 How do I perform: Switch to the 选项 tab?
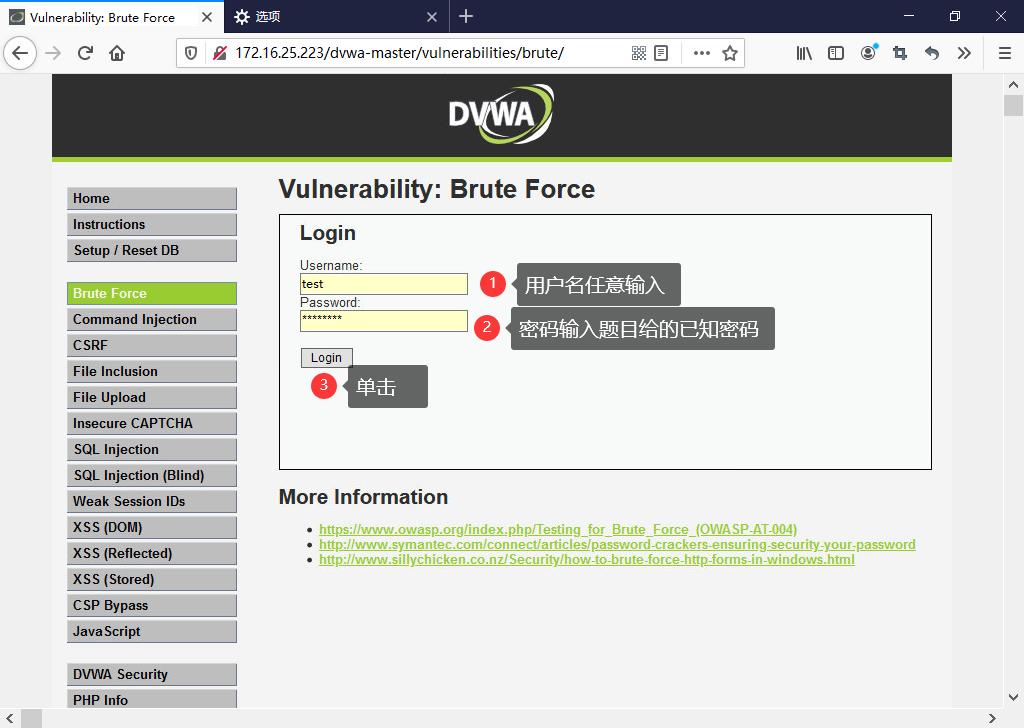point(337,17)
